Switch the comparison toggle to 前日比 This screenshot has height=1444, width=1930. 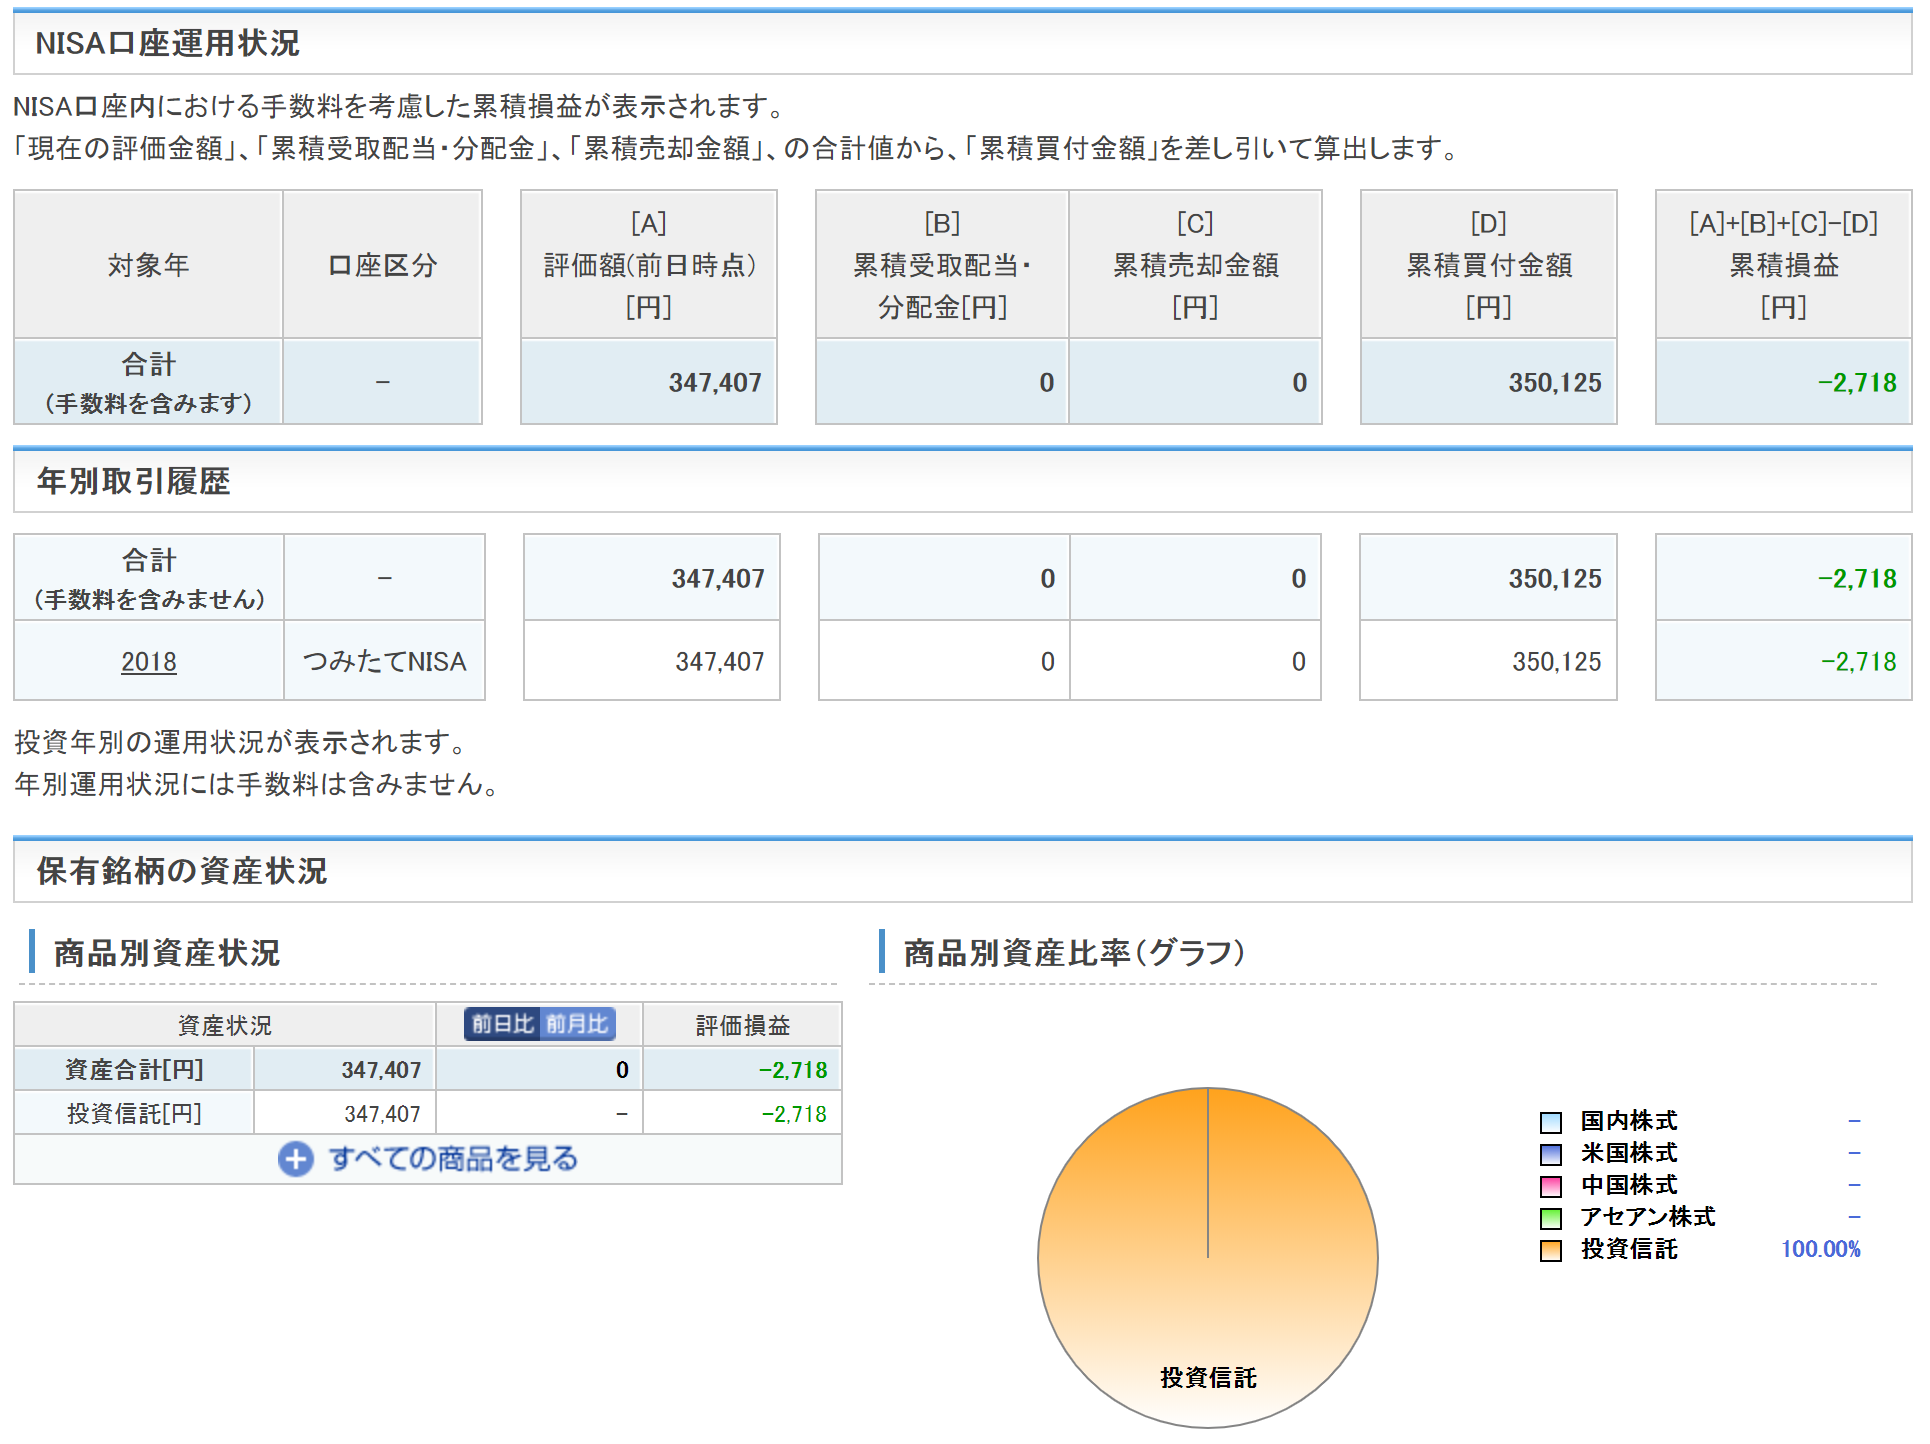[502, 1024]
